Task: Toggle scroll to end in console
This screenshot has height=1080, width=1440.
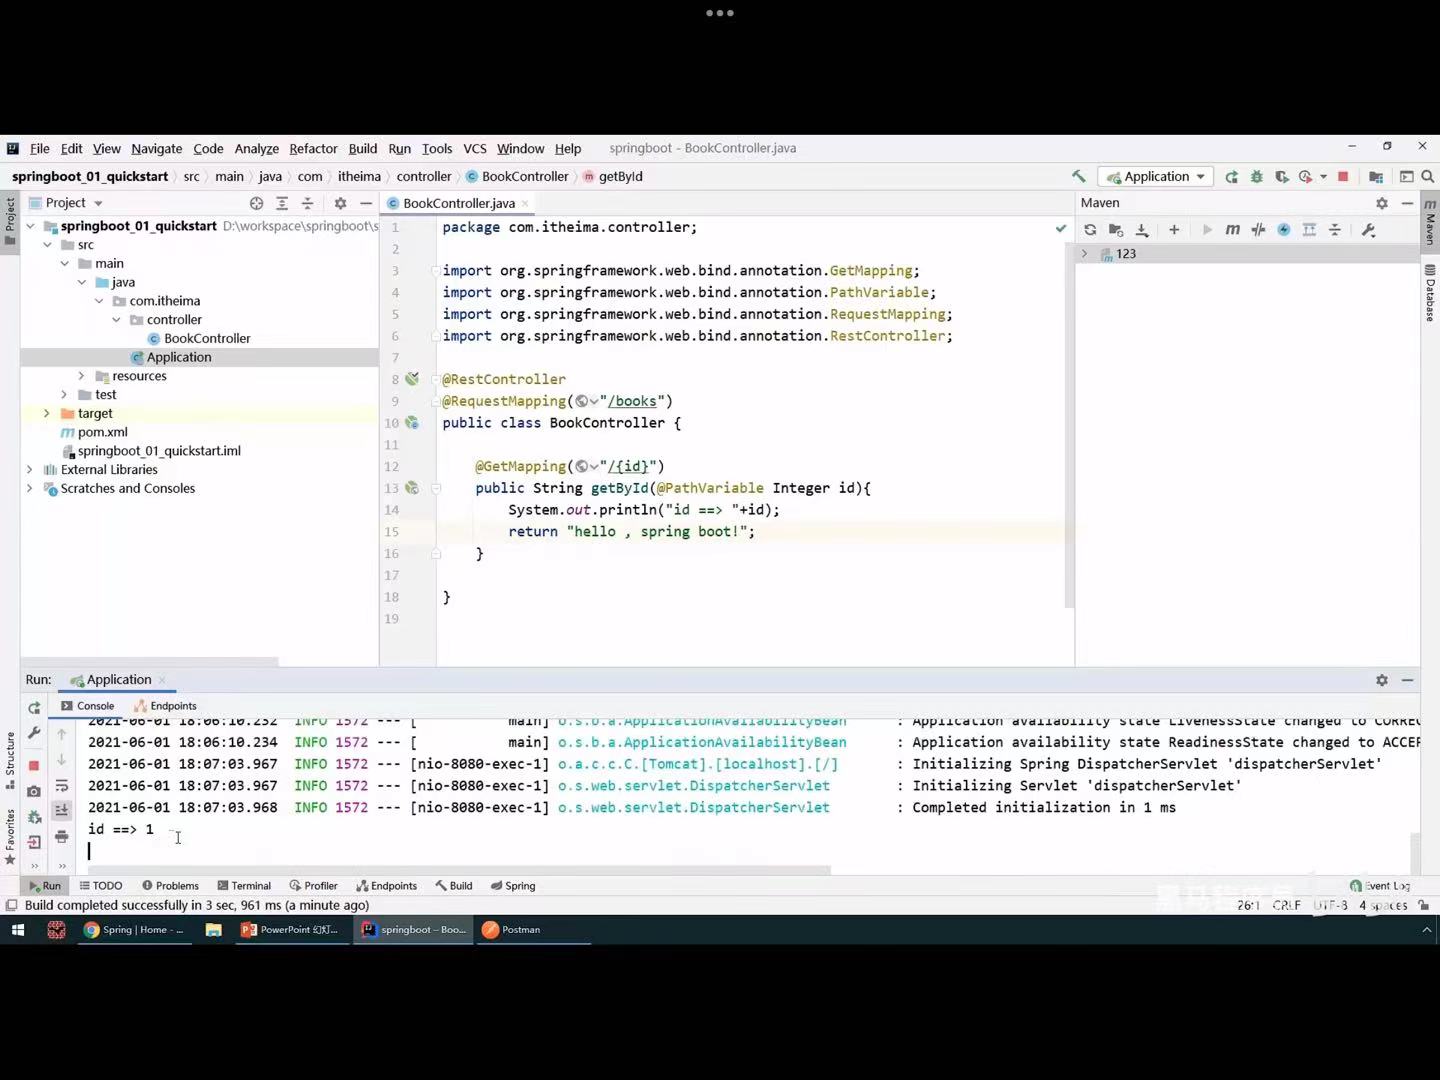Action: tap(62, 810)
